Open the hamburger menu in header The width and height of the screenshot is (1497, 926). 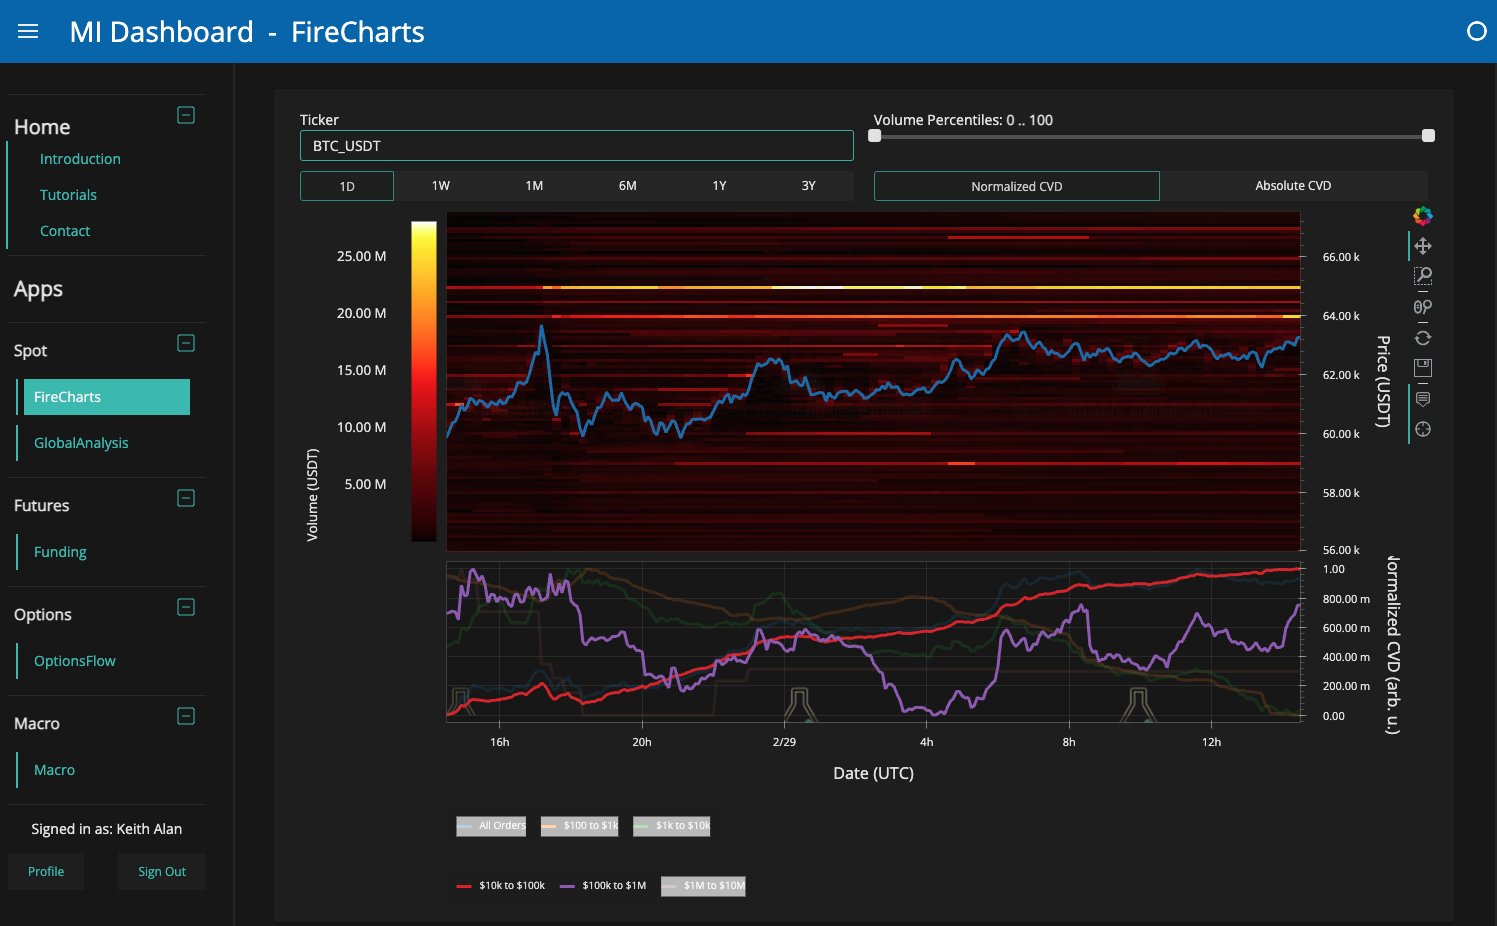coord(28,32)
